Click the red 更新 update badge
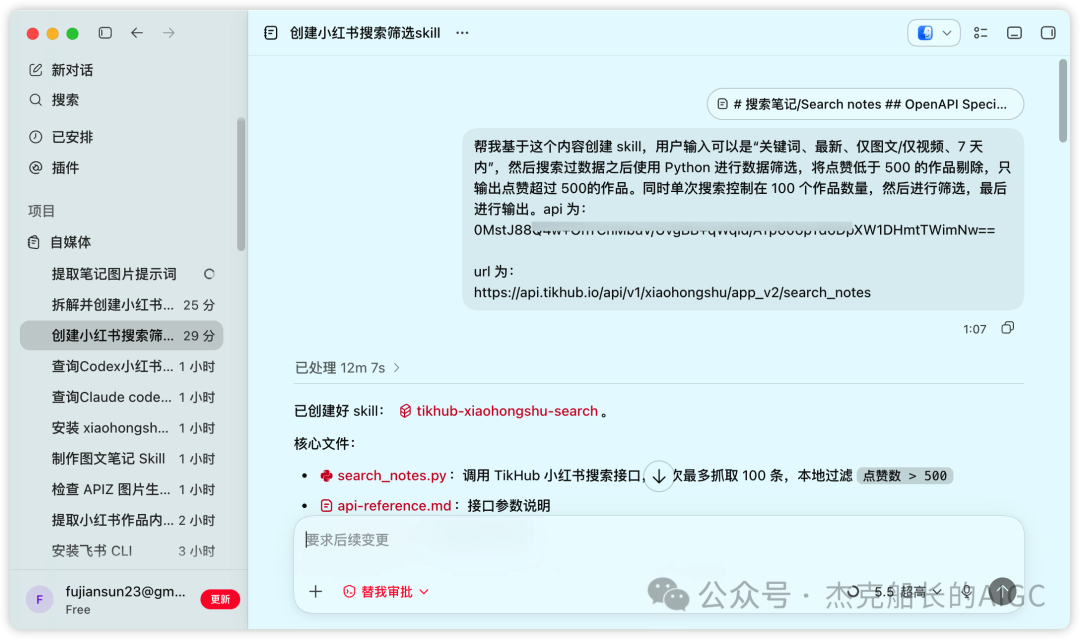This screenshot has width=1080, height=639. [x=220, y=599]
